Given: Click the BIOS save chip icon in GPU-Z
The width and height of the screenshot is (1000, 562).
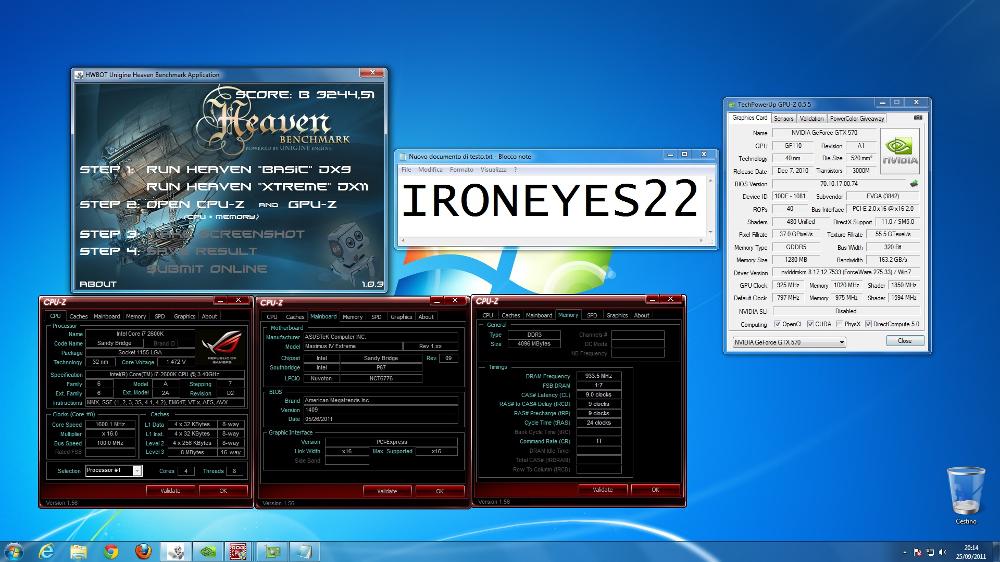Looking at the screenshot, I should (914, 184).
